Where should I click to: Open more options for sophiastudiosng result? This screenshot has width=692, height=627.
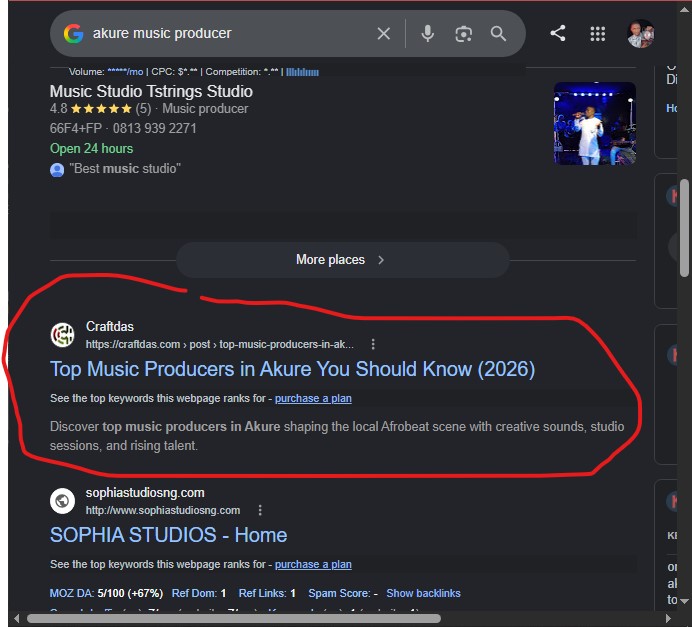point(260,510)
